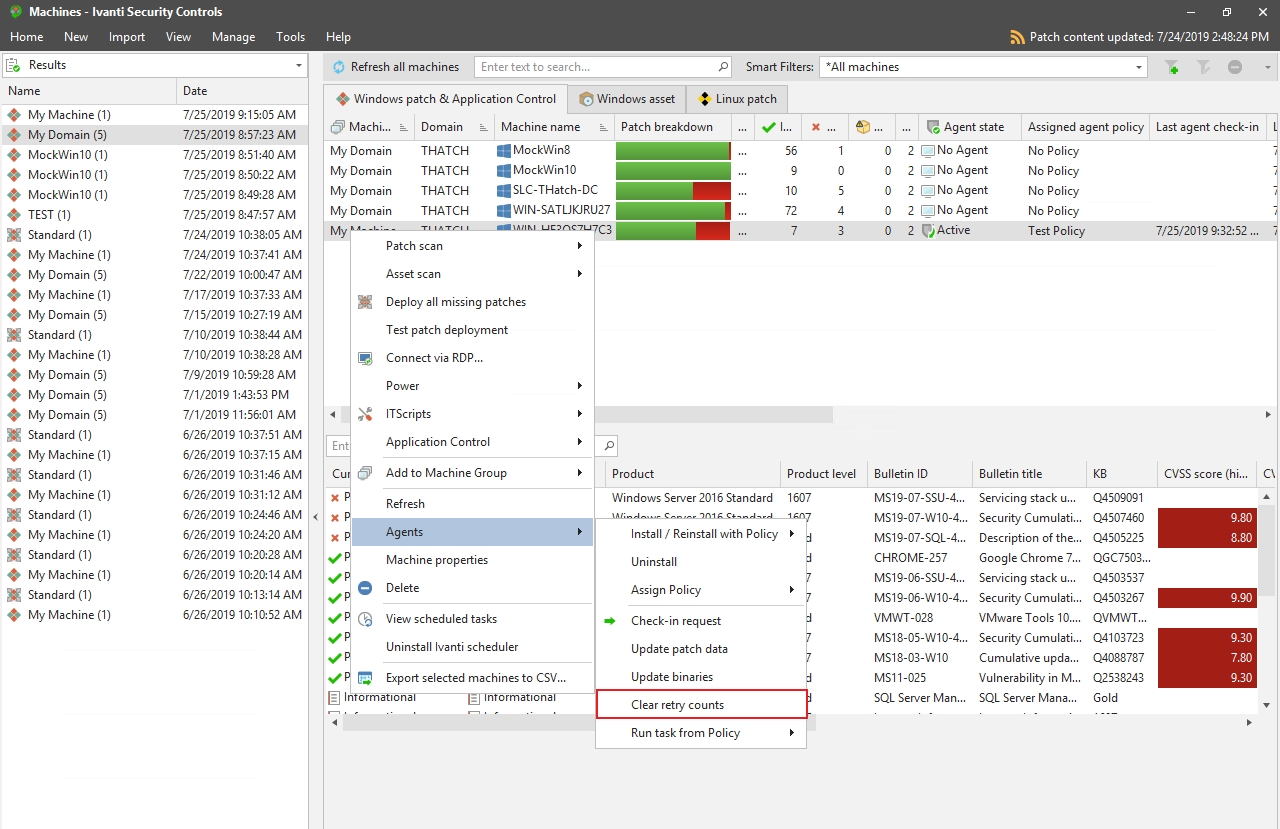The height and width of the screenshot is (829, 1280).
Task: Switch to the Windows asset tab
Action: 627,99
